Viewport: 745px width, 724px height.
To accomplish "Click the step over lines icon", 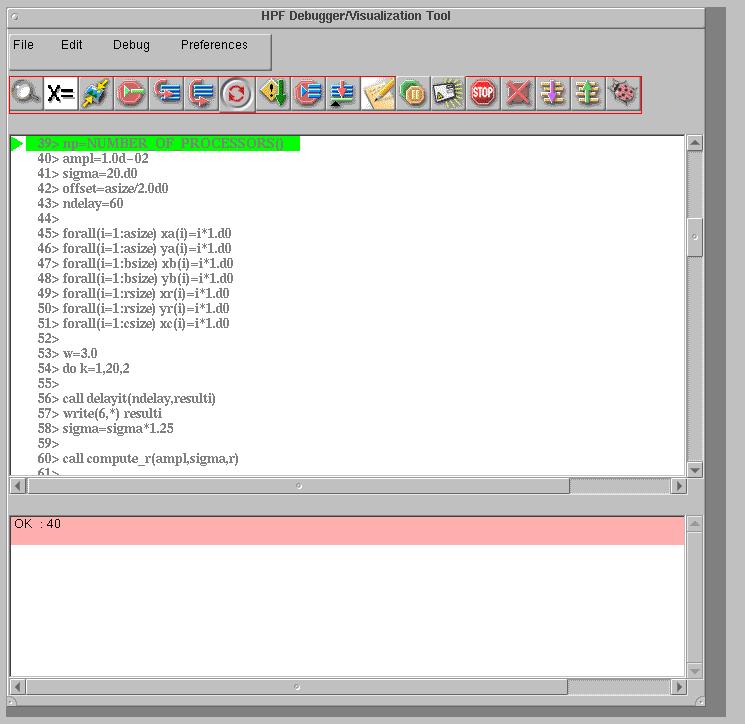I will pos(201,93).
